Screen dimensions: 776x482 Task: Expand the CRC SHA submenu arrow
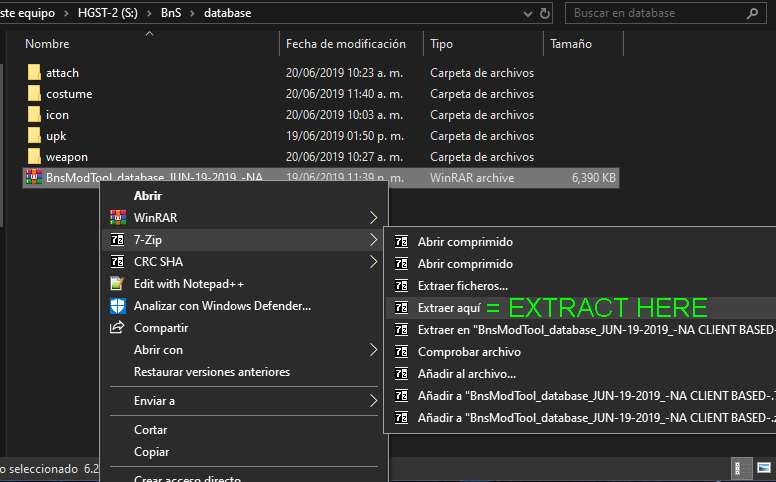[373, 261]
